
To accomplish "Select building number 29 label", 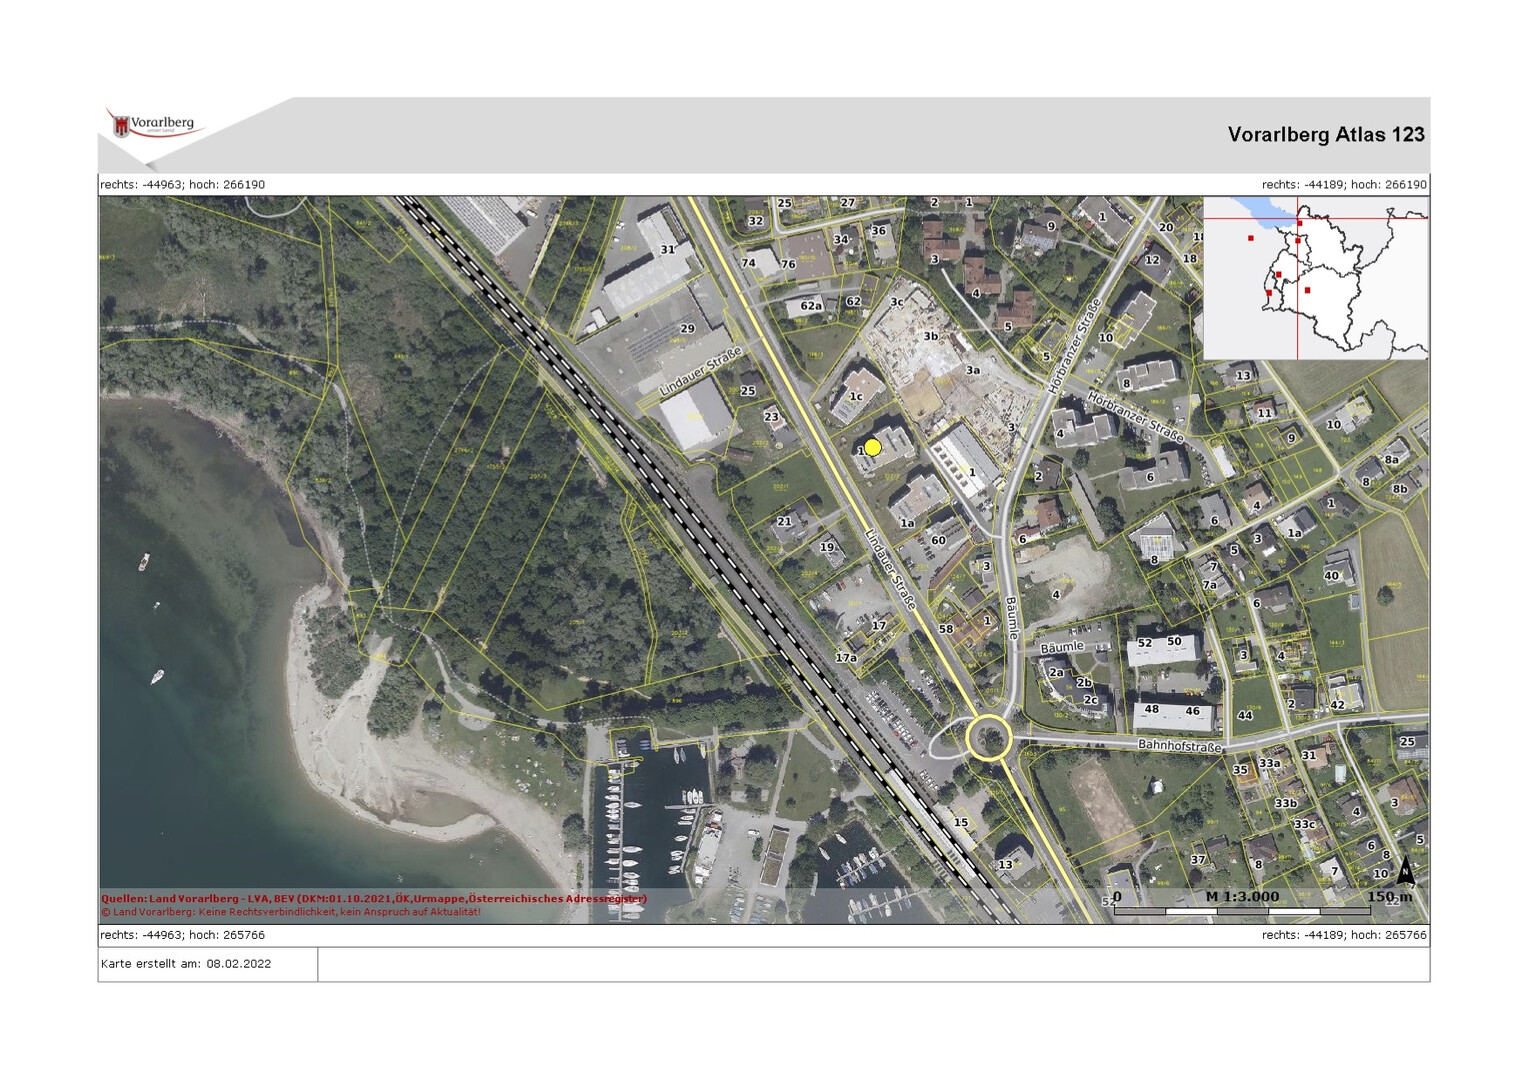I will pos(687,328).
